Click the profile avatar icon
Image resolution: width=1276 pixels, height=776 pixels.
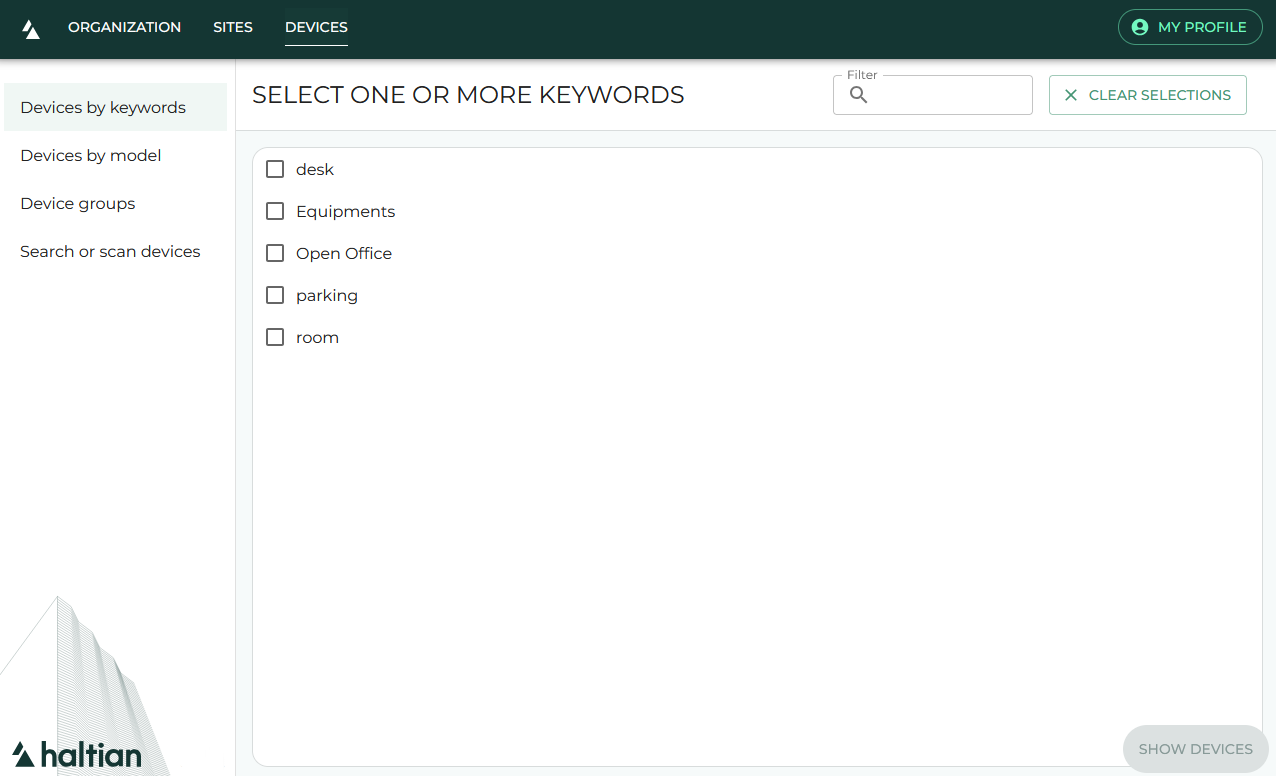1139,28
